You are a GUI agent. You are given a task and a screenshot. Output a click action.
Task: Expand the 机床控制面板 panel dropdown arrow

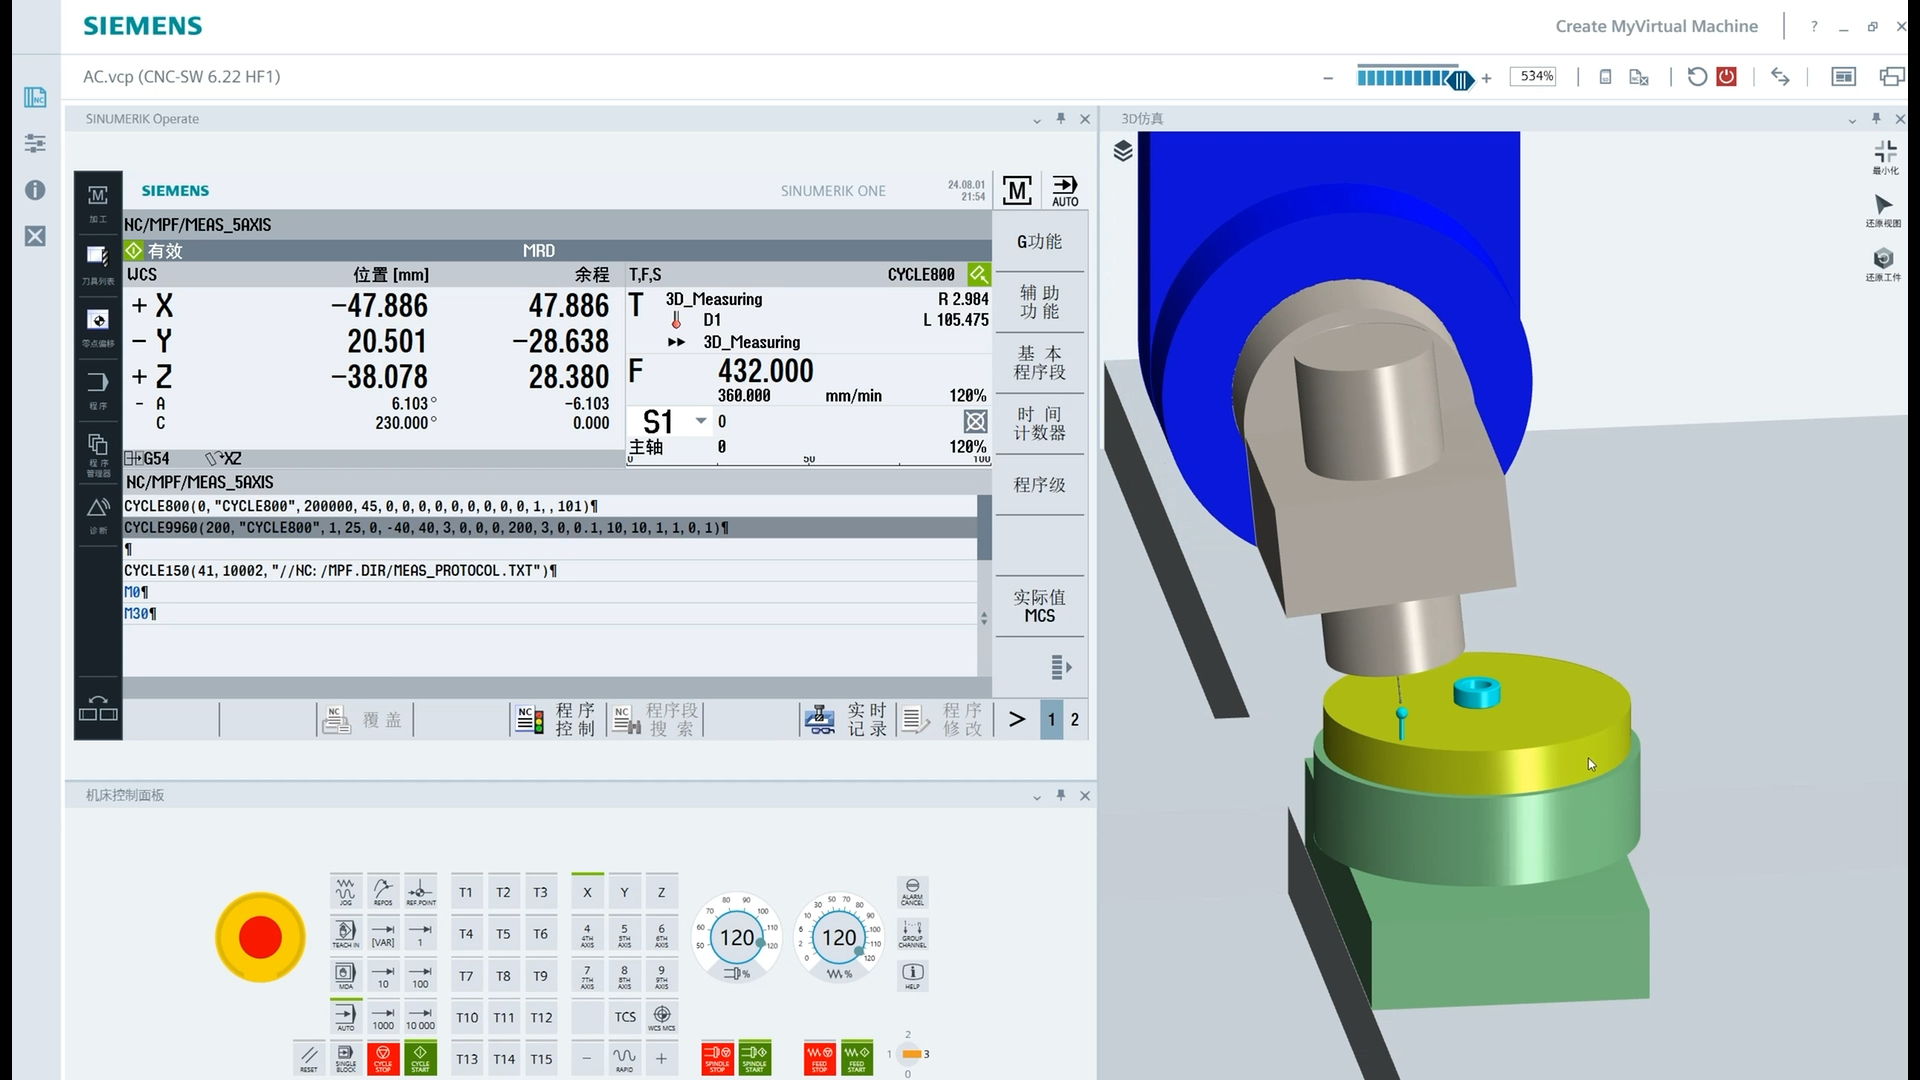click(1037, 797)
